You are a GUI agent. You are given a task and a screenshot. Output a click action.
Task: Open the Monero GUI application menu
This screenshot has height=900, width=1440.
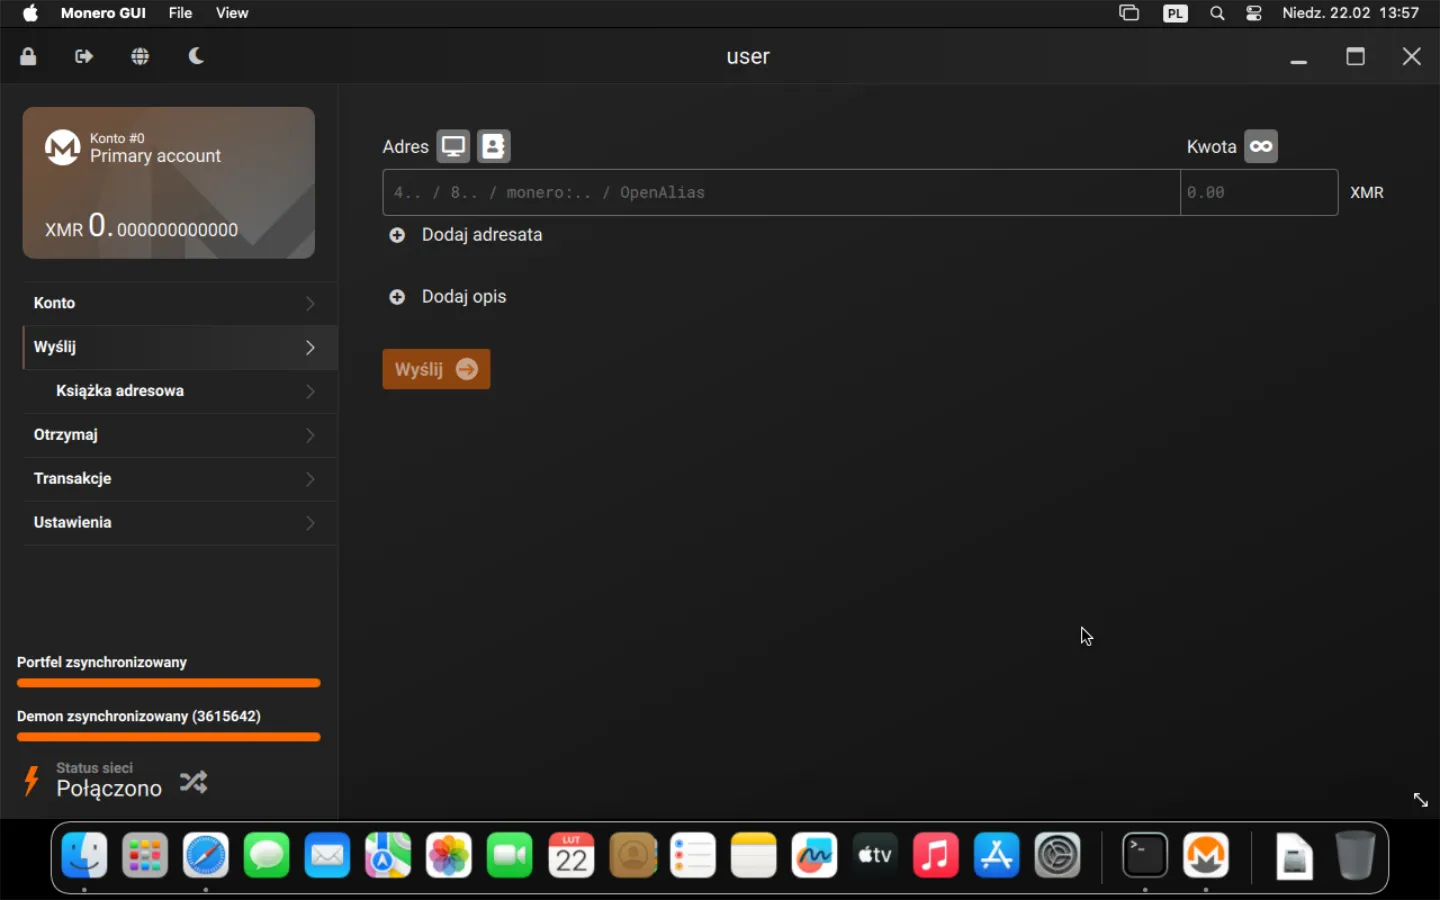click(x=103, y=13)
